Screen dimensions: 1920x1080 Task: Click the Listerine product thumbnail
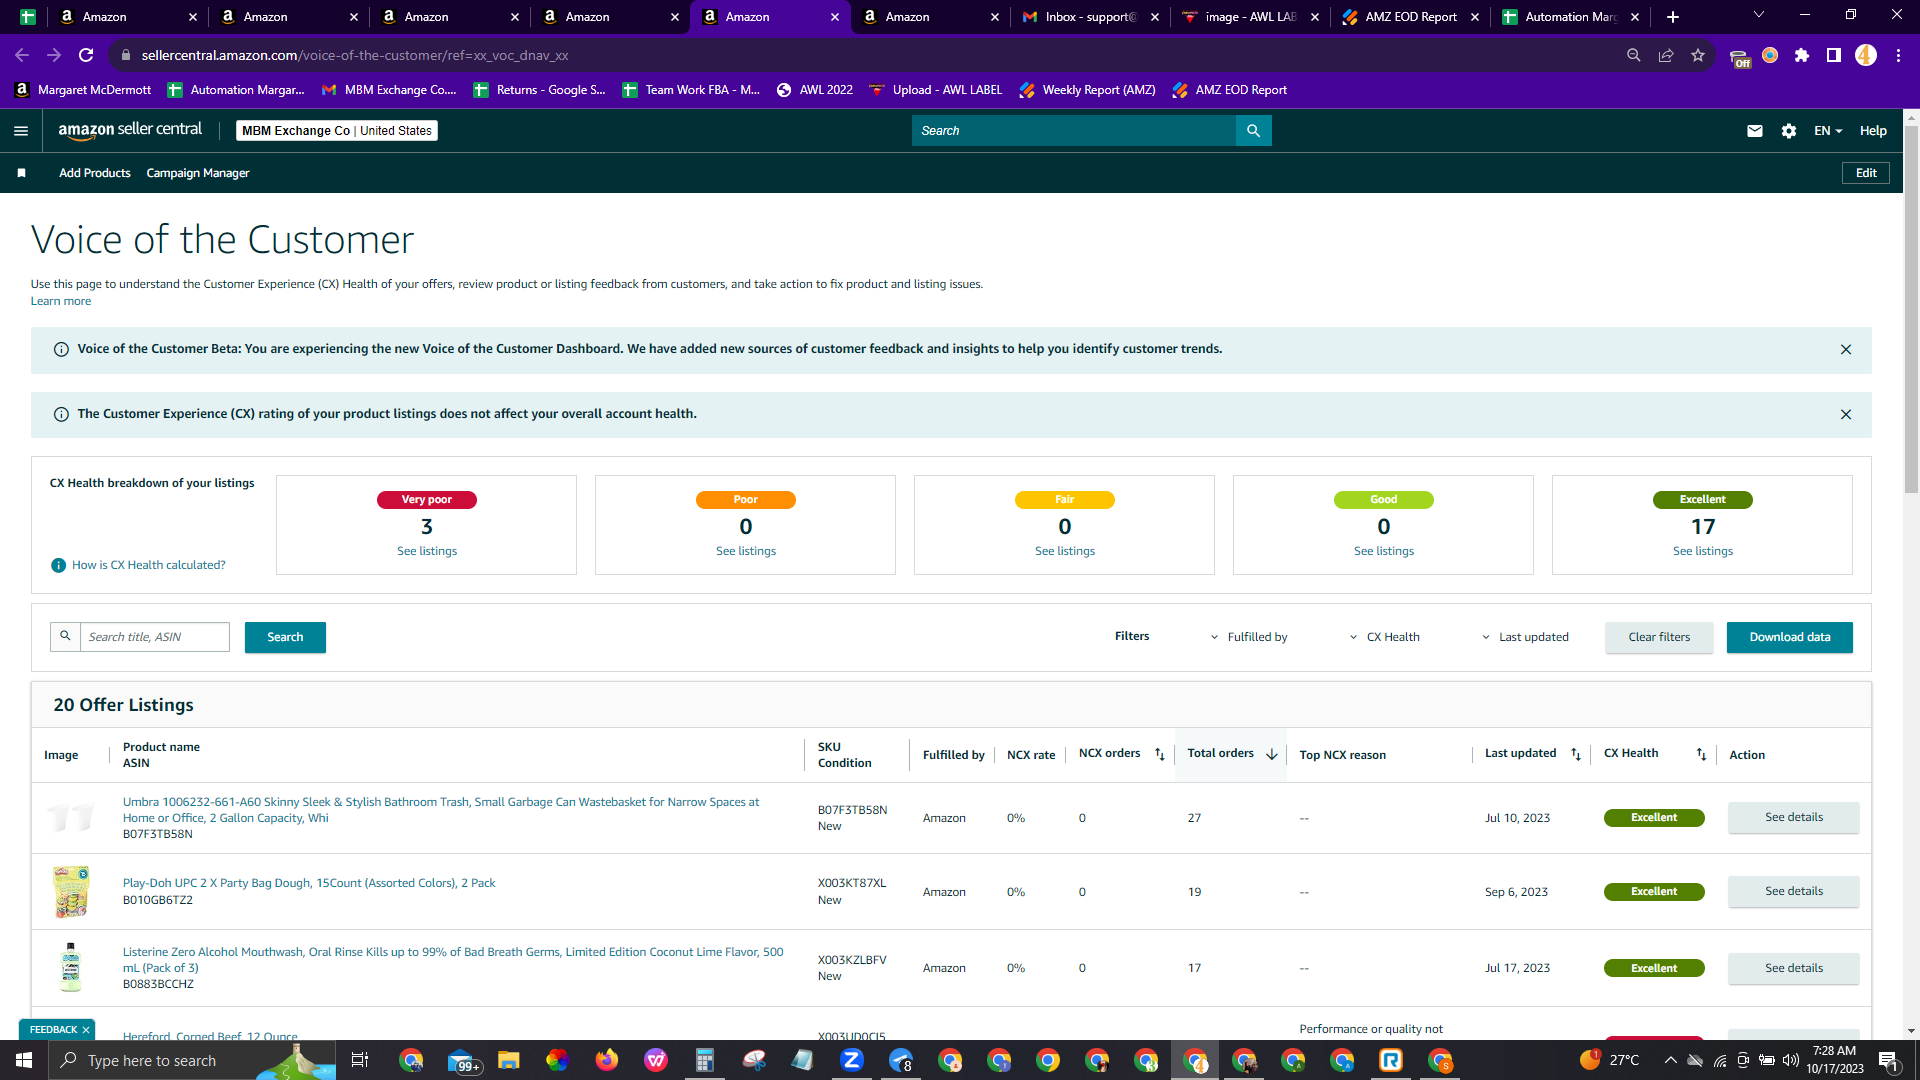(x=71, y=967)
